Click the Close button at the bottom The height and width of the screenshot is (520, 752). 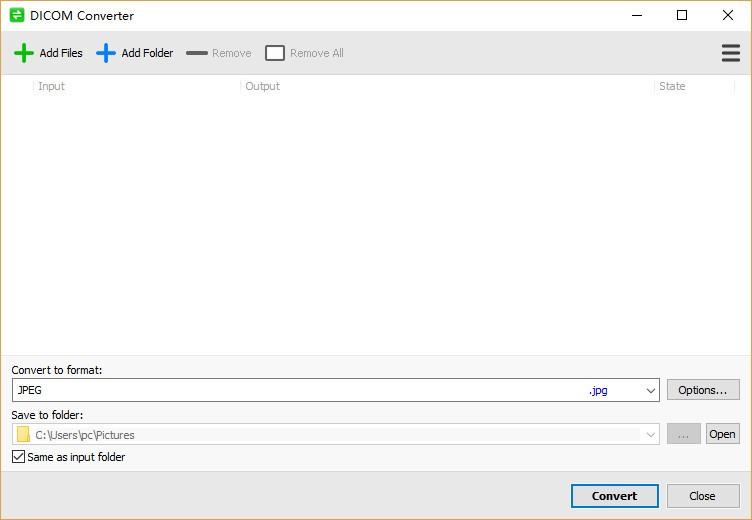pyautogui.click(x=703, y=496)
